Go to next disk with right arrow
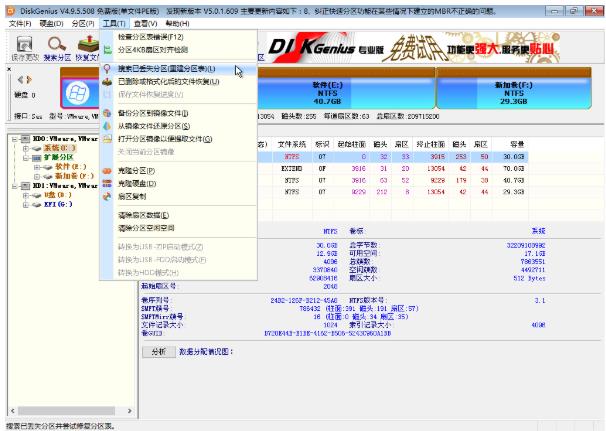606x431 pixels. coord(29,80)
